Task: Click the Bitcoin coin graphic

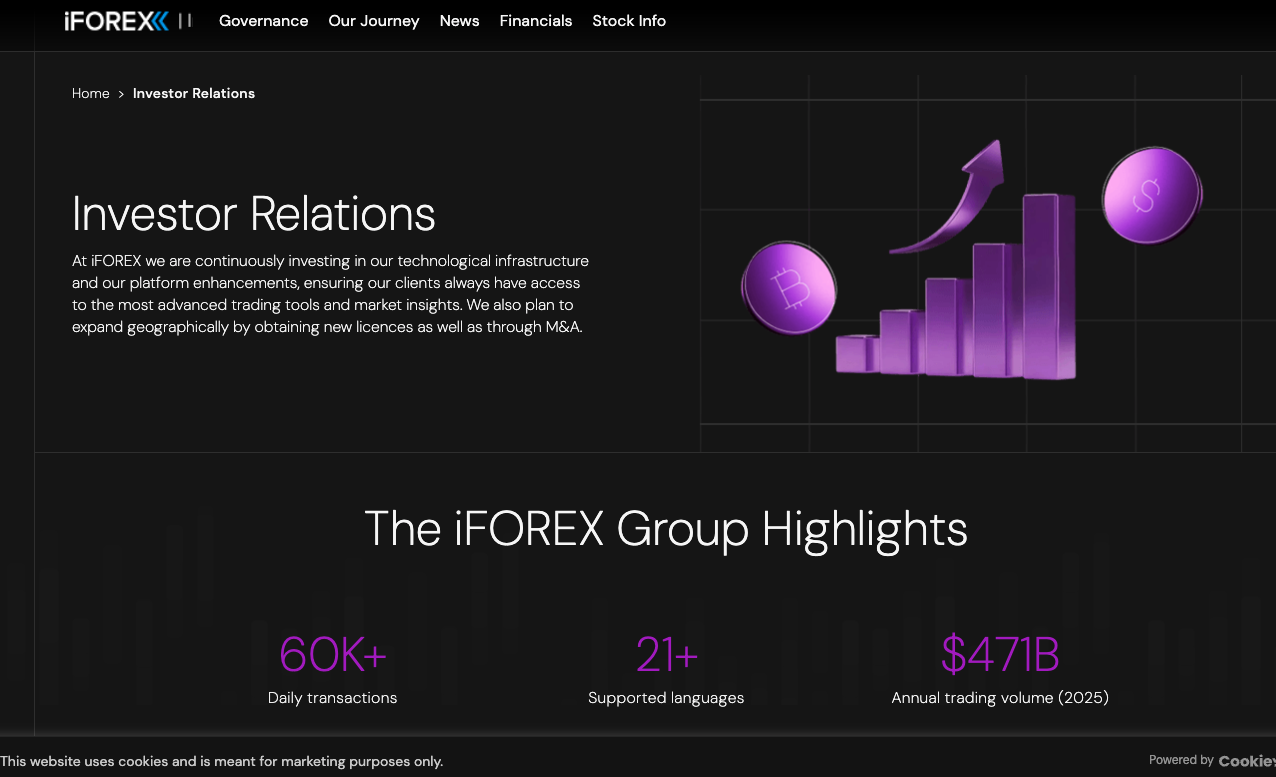Action: point(789,288)
